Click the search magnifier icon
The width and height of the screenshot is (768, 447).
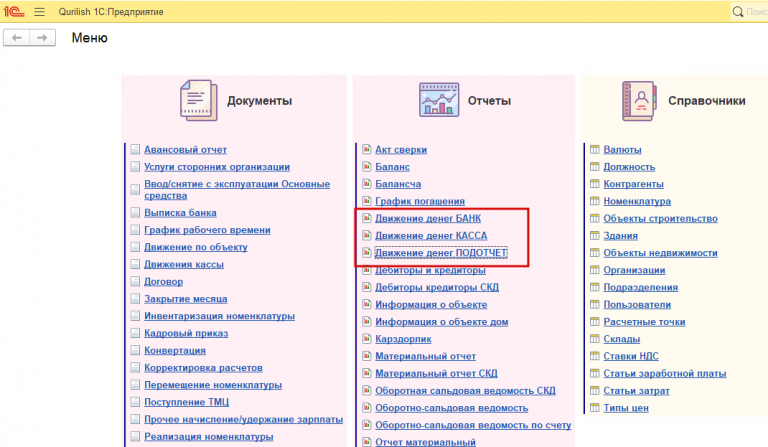tap(738, 12)
